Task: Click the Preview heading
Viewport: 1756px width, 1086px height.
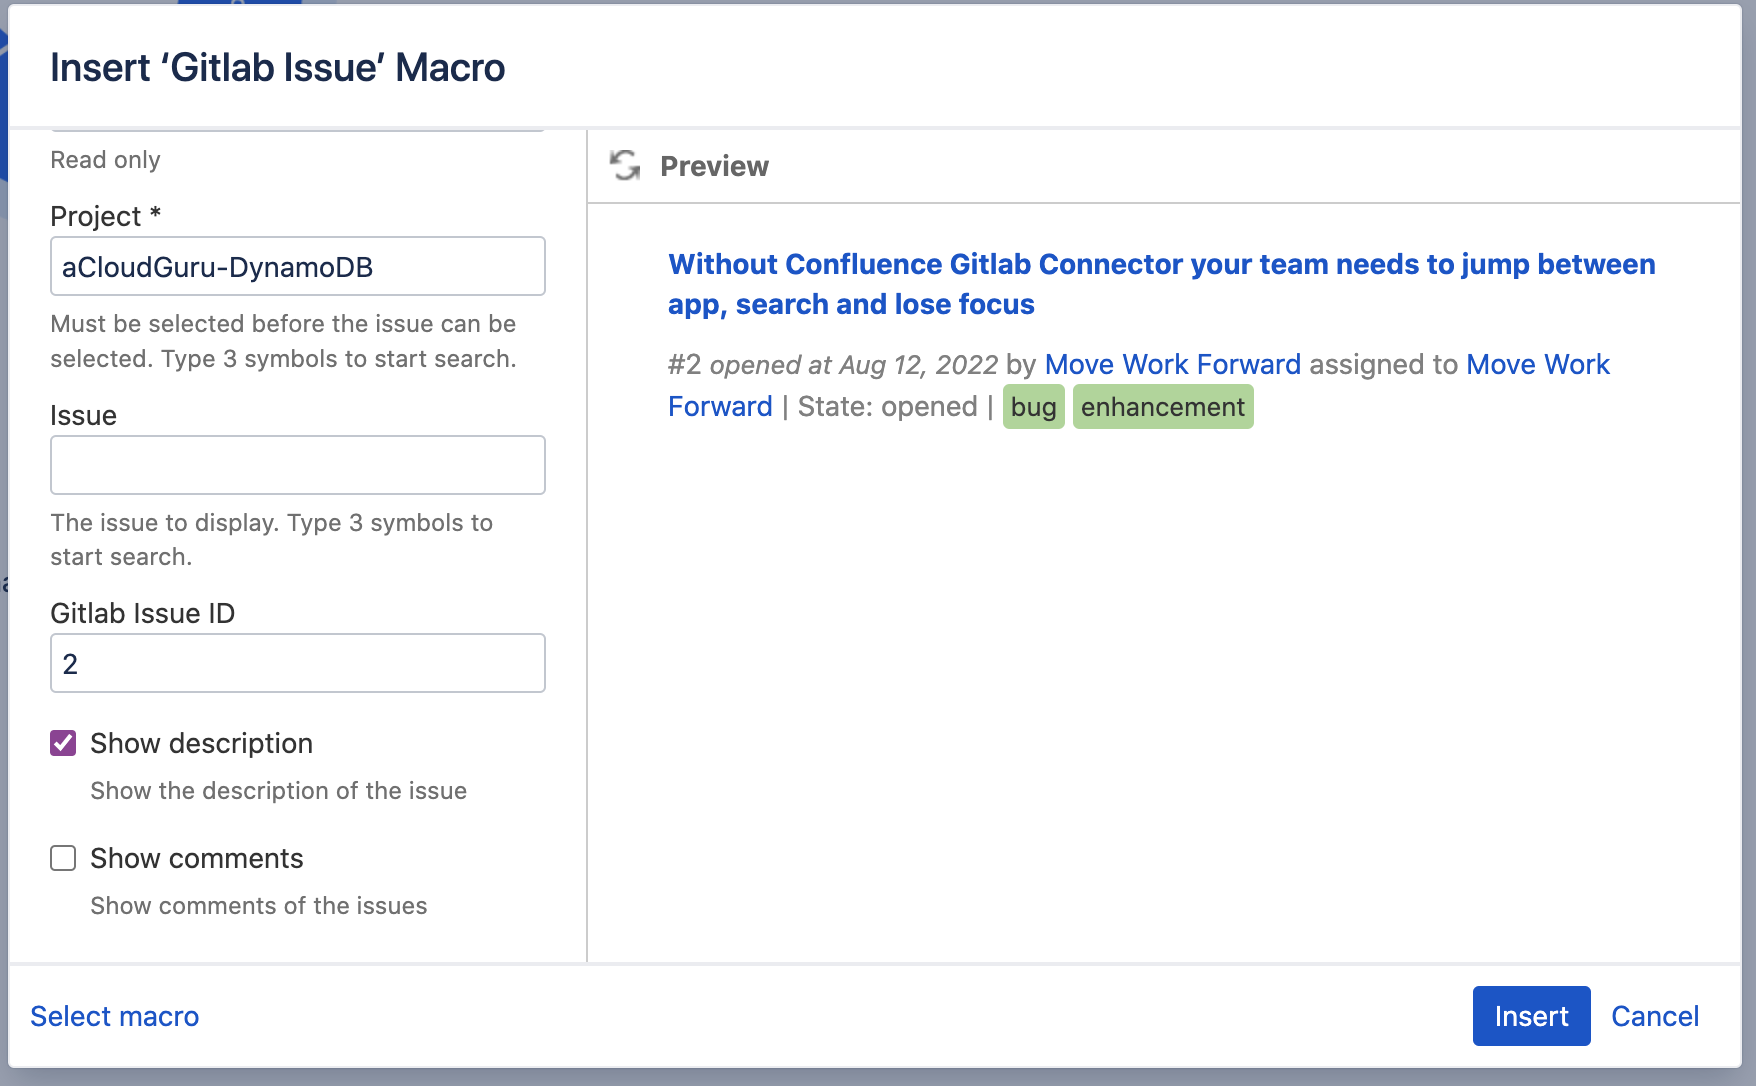Action: (713, 166)
